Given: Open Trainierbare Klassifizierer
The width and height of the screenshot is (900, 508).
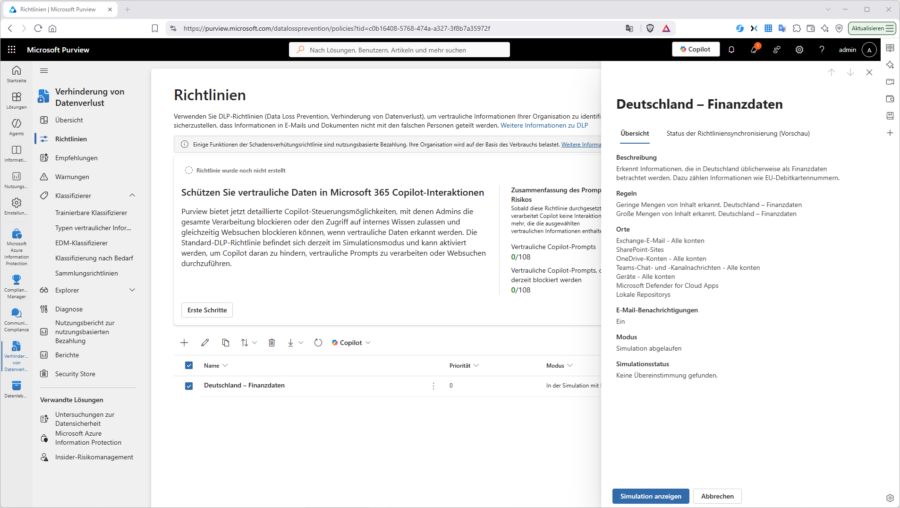Looking at the screenshot, I should [91, 212].
